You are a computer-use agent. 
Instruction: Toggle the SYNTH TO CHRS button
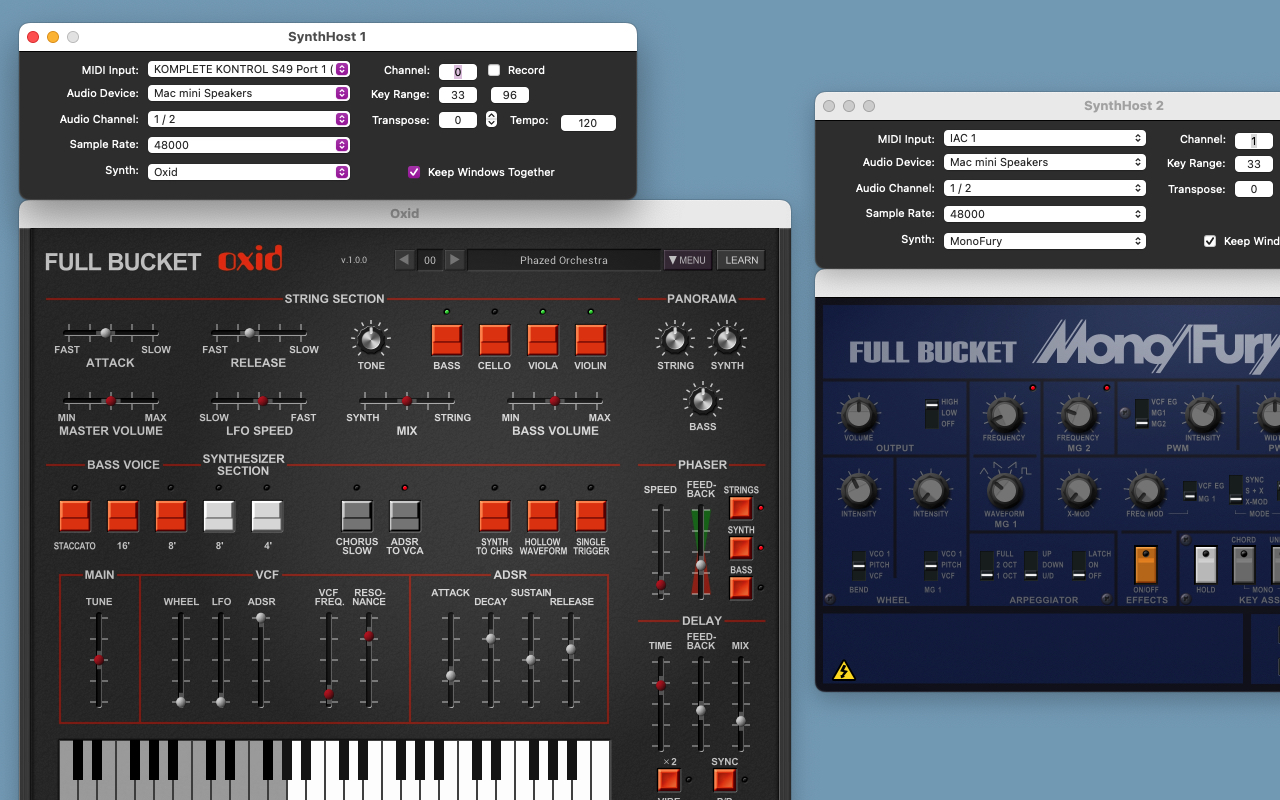pyautogui.click(x=495, y=516)
